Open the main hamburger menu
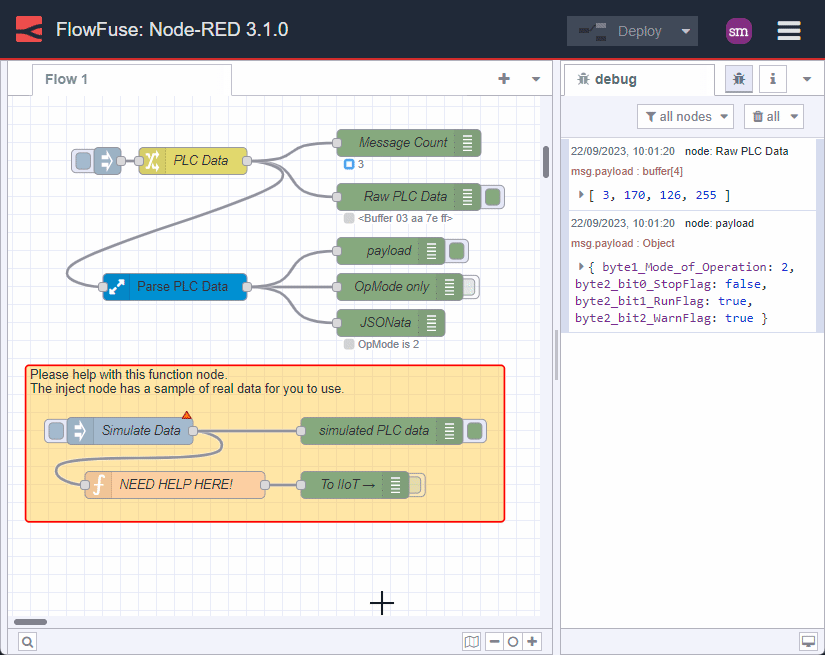Image resolution: width=825 pixels, height=655 pixels. coord(789,31)
